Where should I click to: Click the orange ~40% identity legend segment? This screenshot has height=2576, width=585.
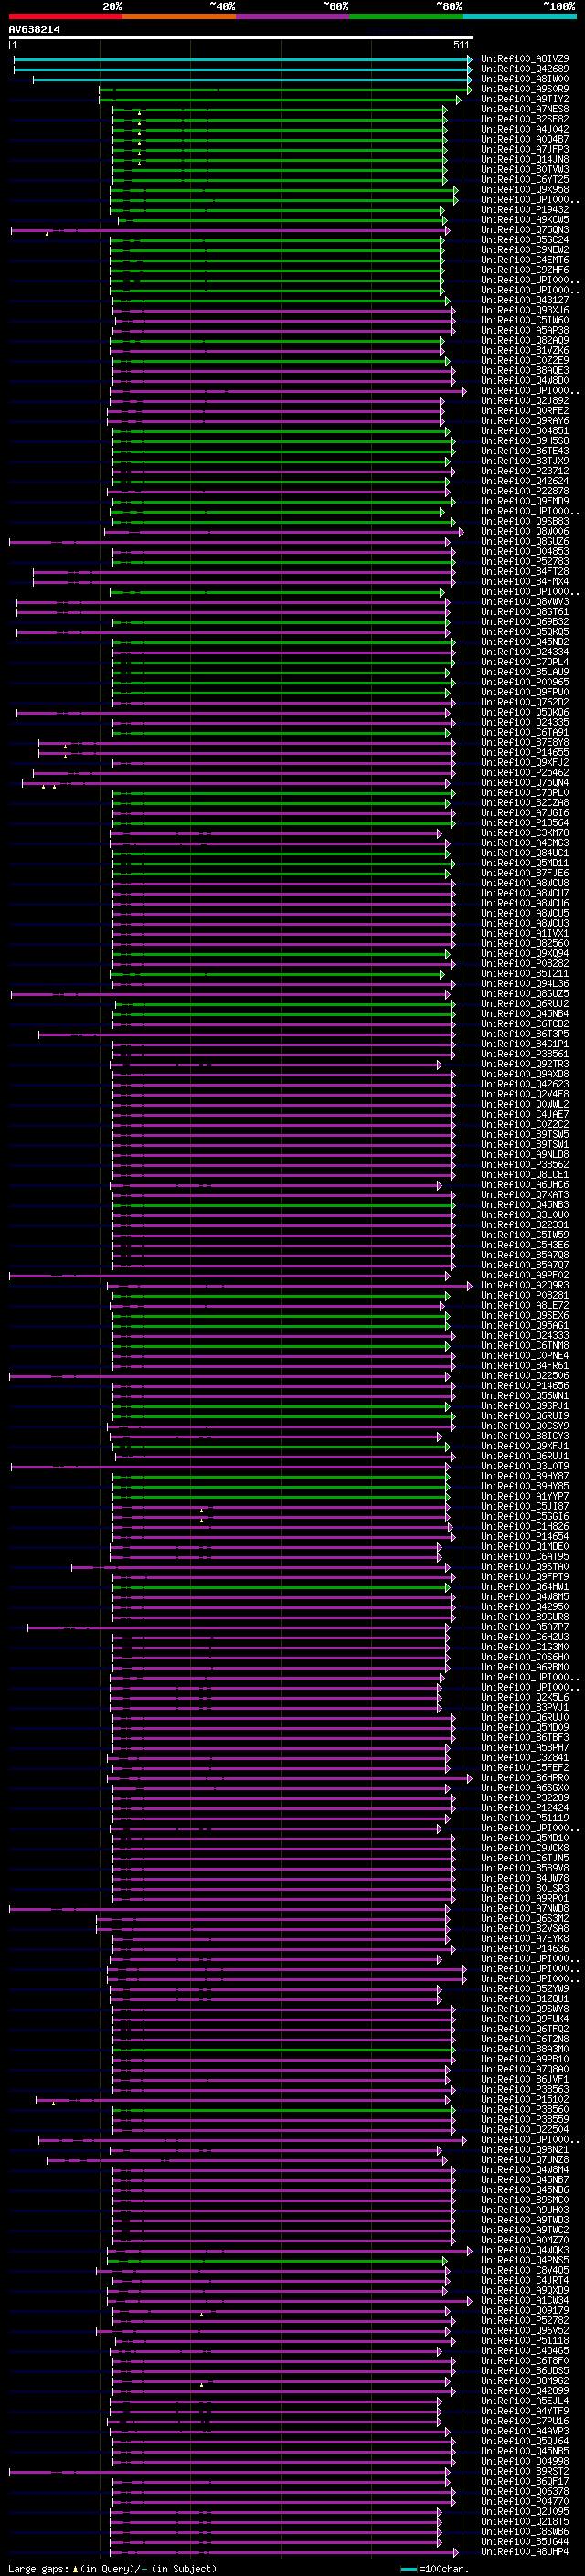click(179, 16)
